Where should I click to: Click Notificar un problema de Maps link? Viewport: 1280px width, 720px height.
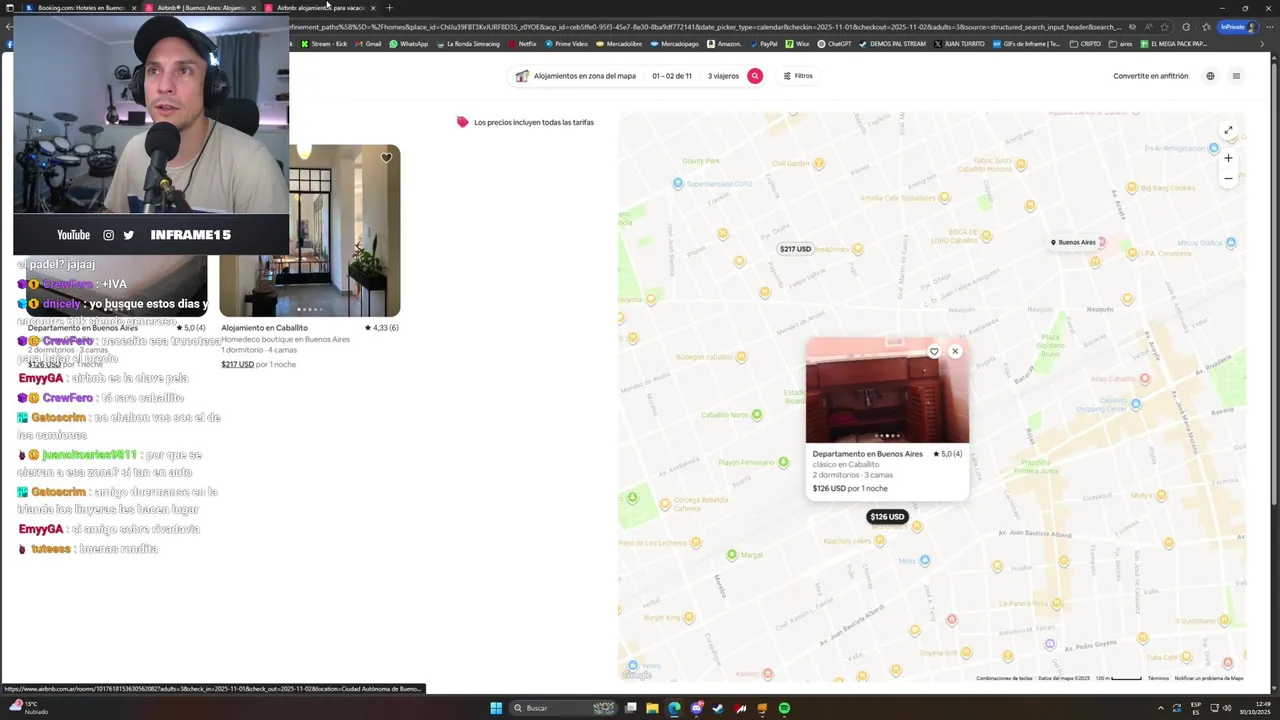(x=1209, y=678)
